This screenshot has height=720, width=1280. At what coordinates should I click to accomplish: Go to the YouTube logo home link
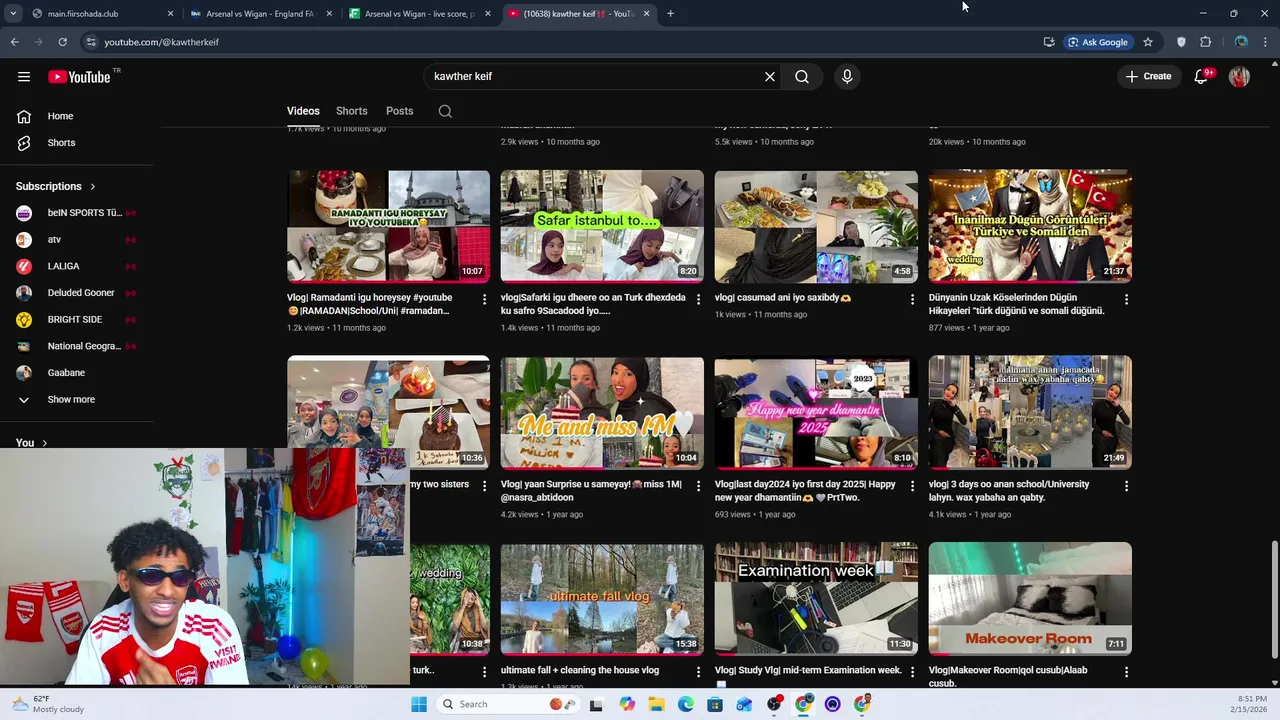tap(79, 77)
